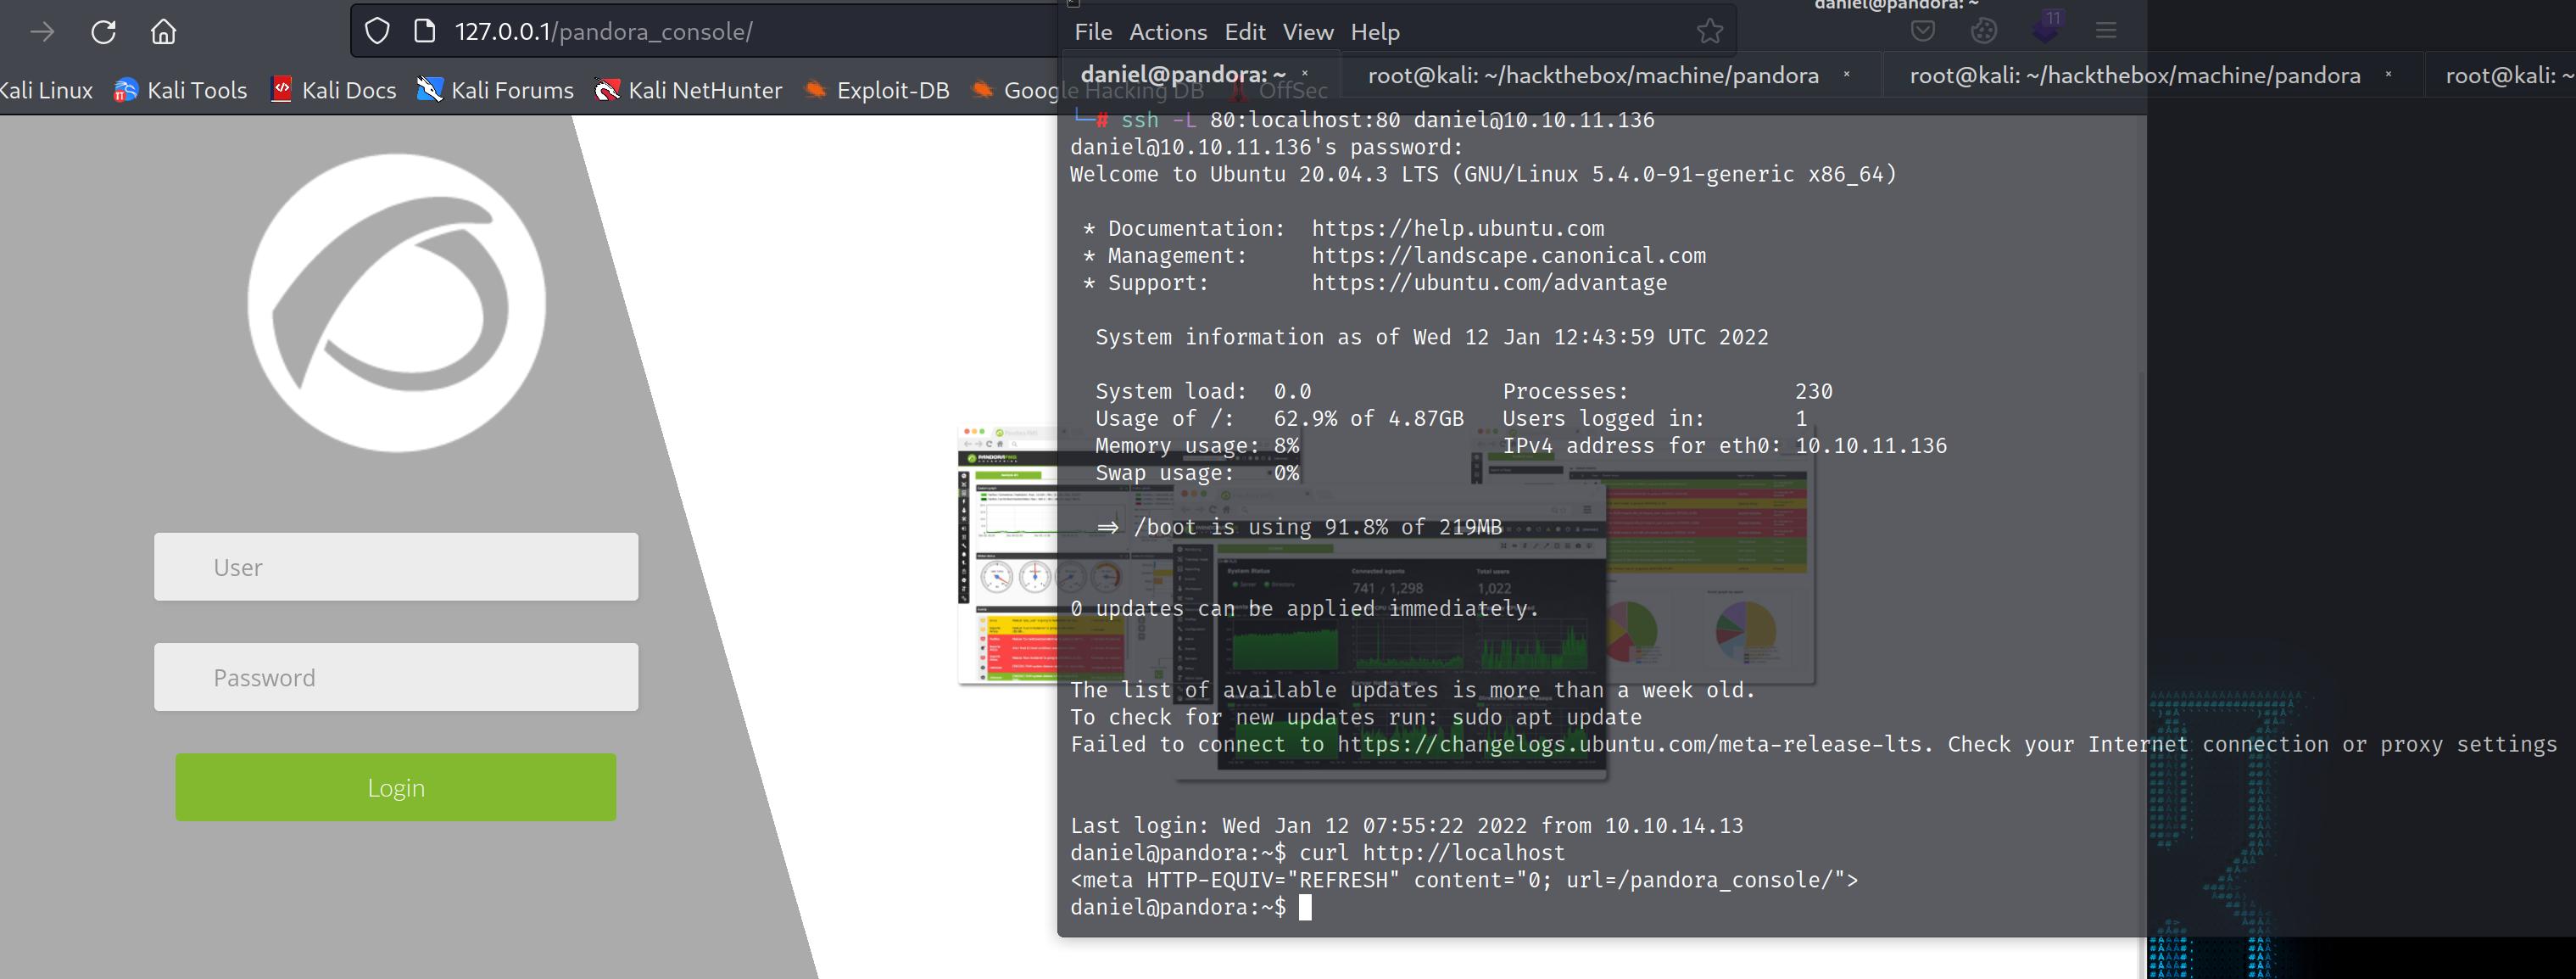2576x979 pixels.
Task: Click the page info document icon
Action: (x=424, y=32)
